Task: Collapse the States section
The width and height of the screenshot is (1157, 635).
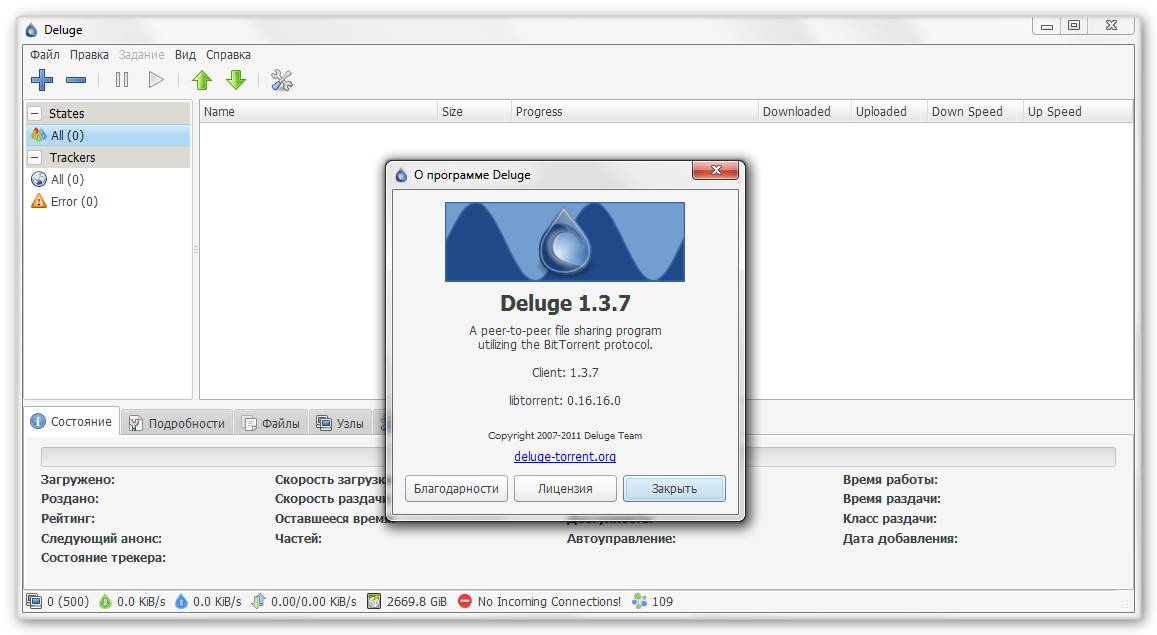Action: tap(35, 114)
